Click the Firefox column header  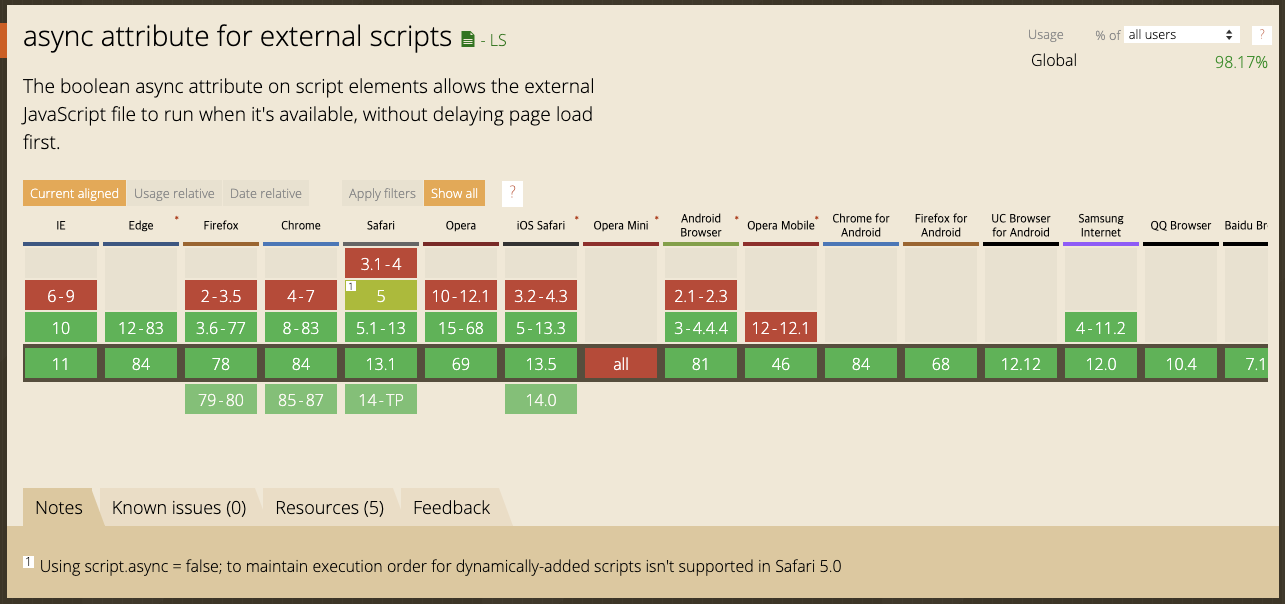221,226
